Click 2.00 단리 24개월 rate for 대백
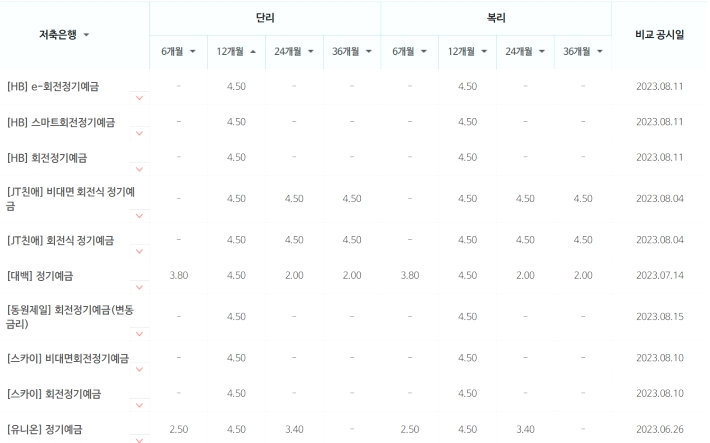This screenshot has height=443, width=710. 294,275
